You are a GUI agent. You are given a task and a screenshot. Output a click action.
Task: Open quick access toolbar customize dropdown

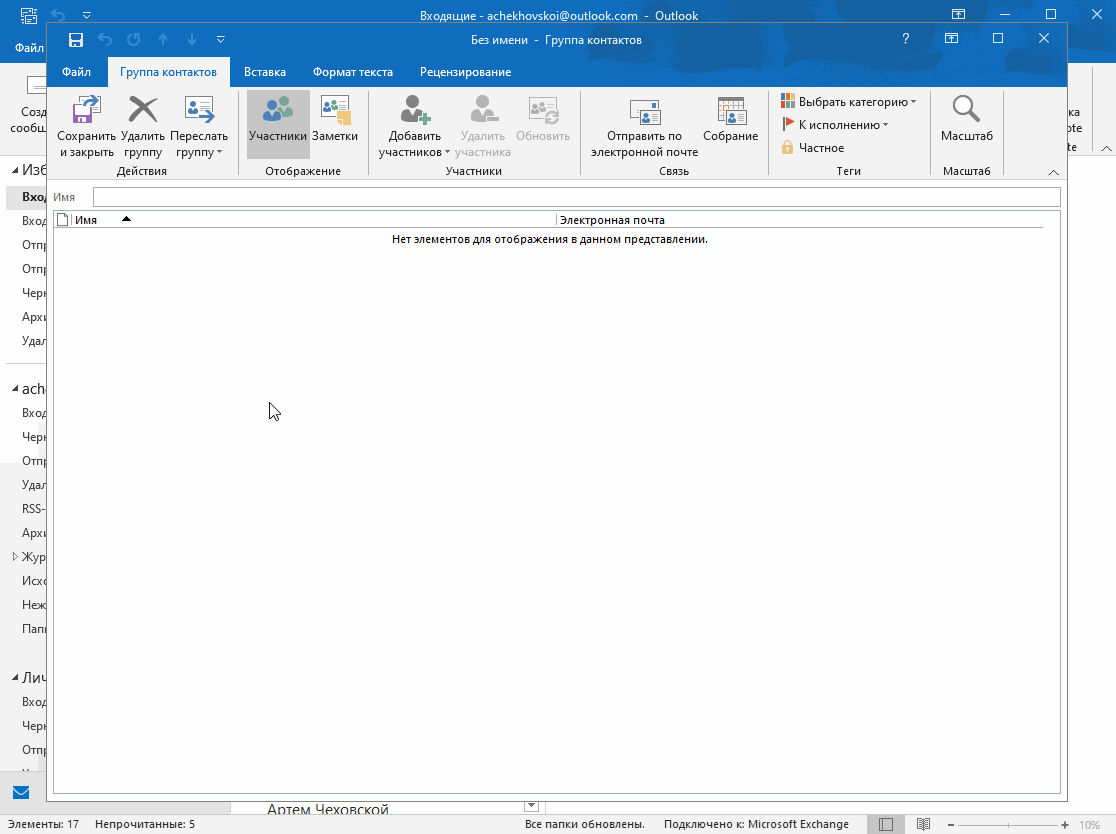221,40
